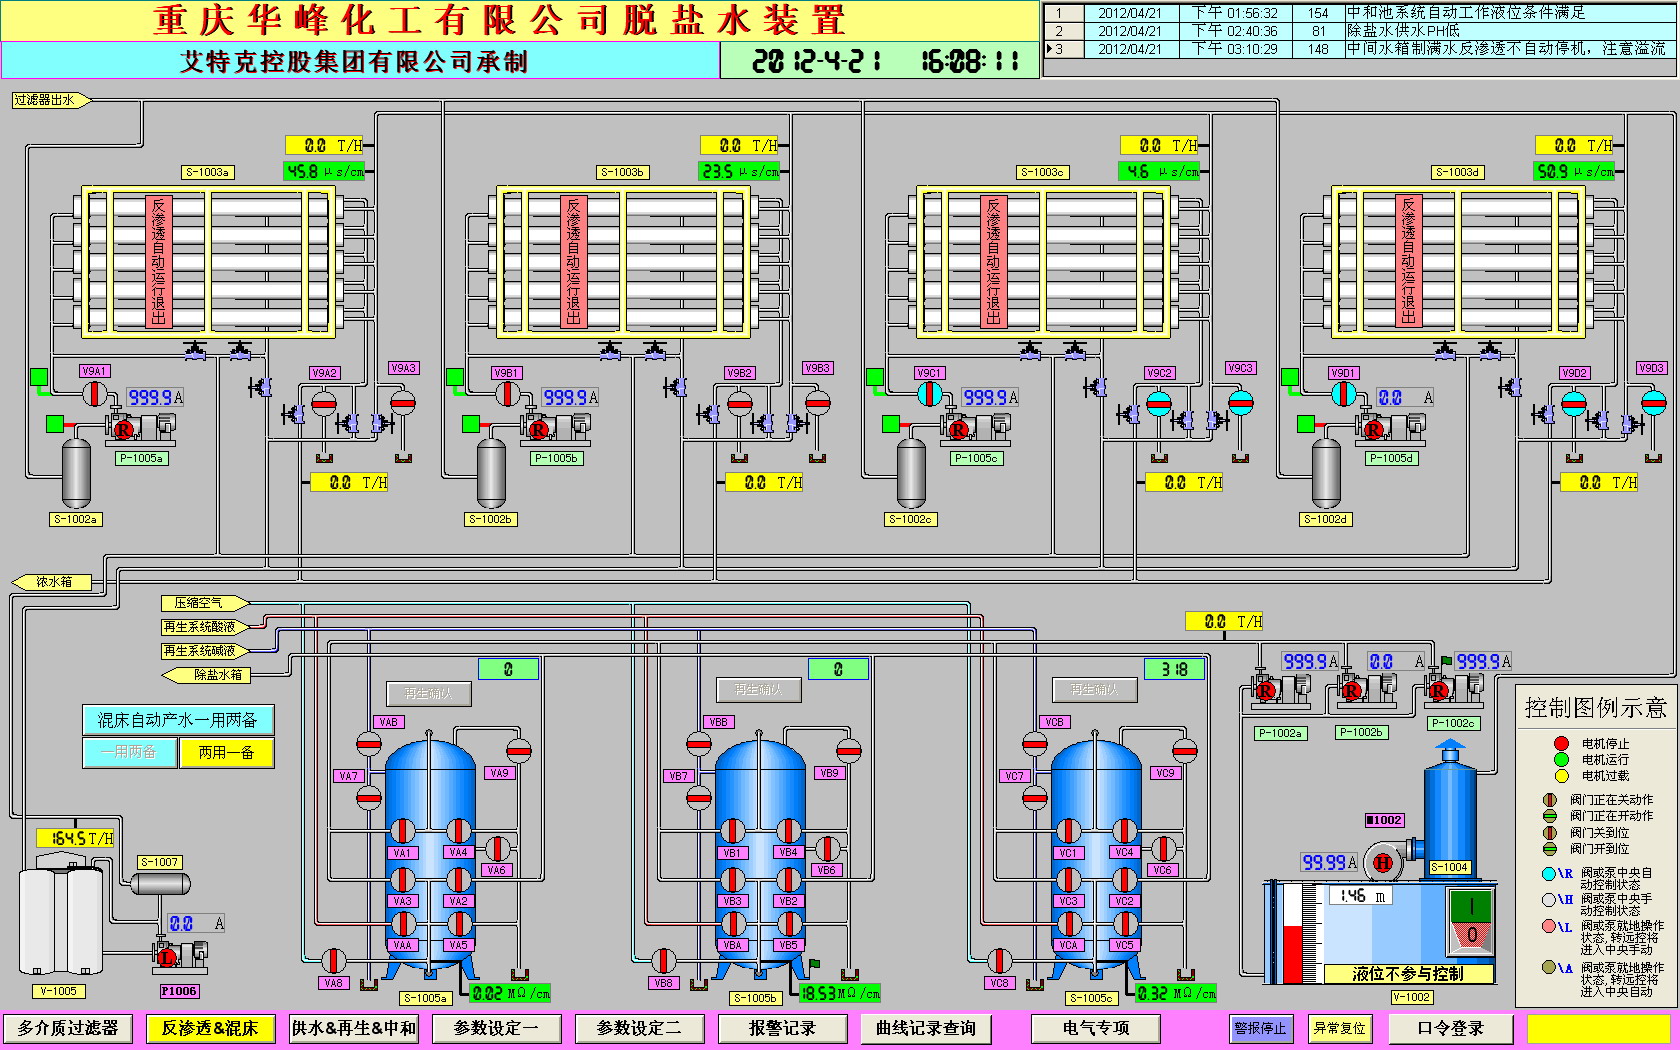Image resolution: width=1680 pixels, height=1050 pixels.
Task: Select mixed bed valve VA1
Action: click(402, 830)
